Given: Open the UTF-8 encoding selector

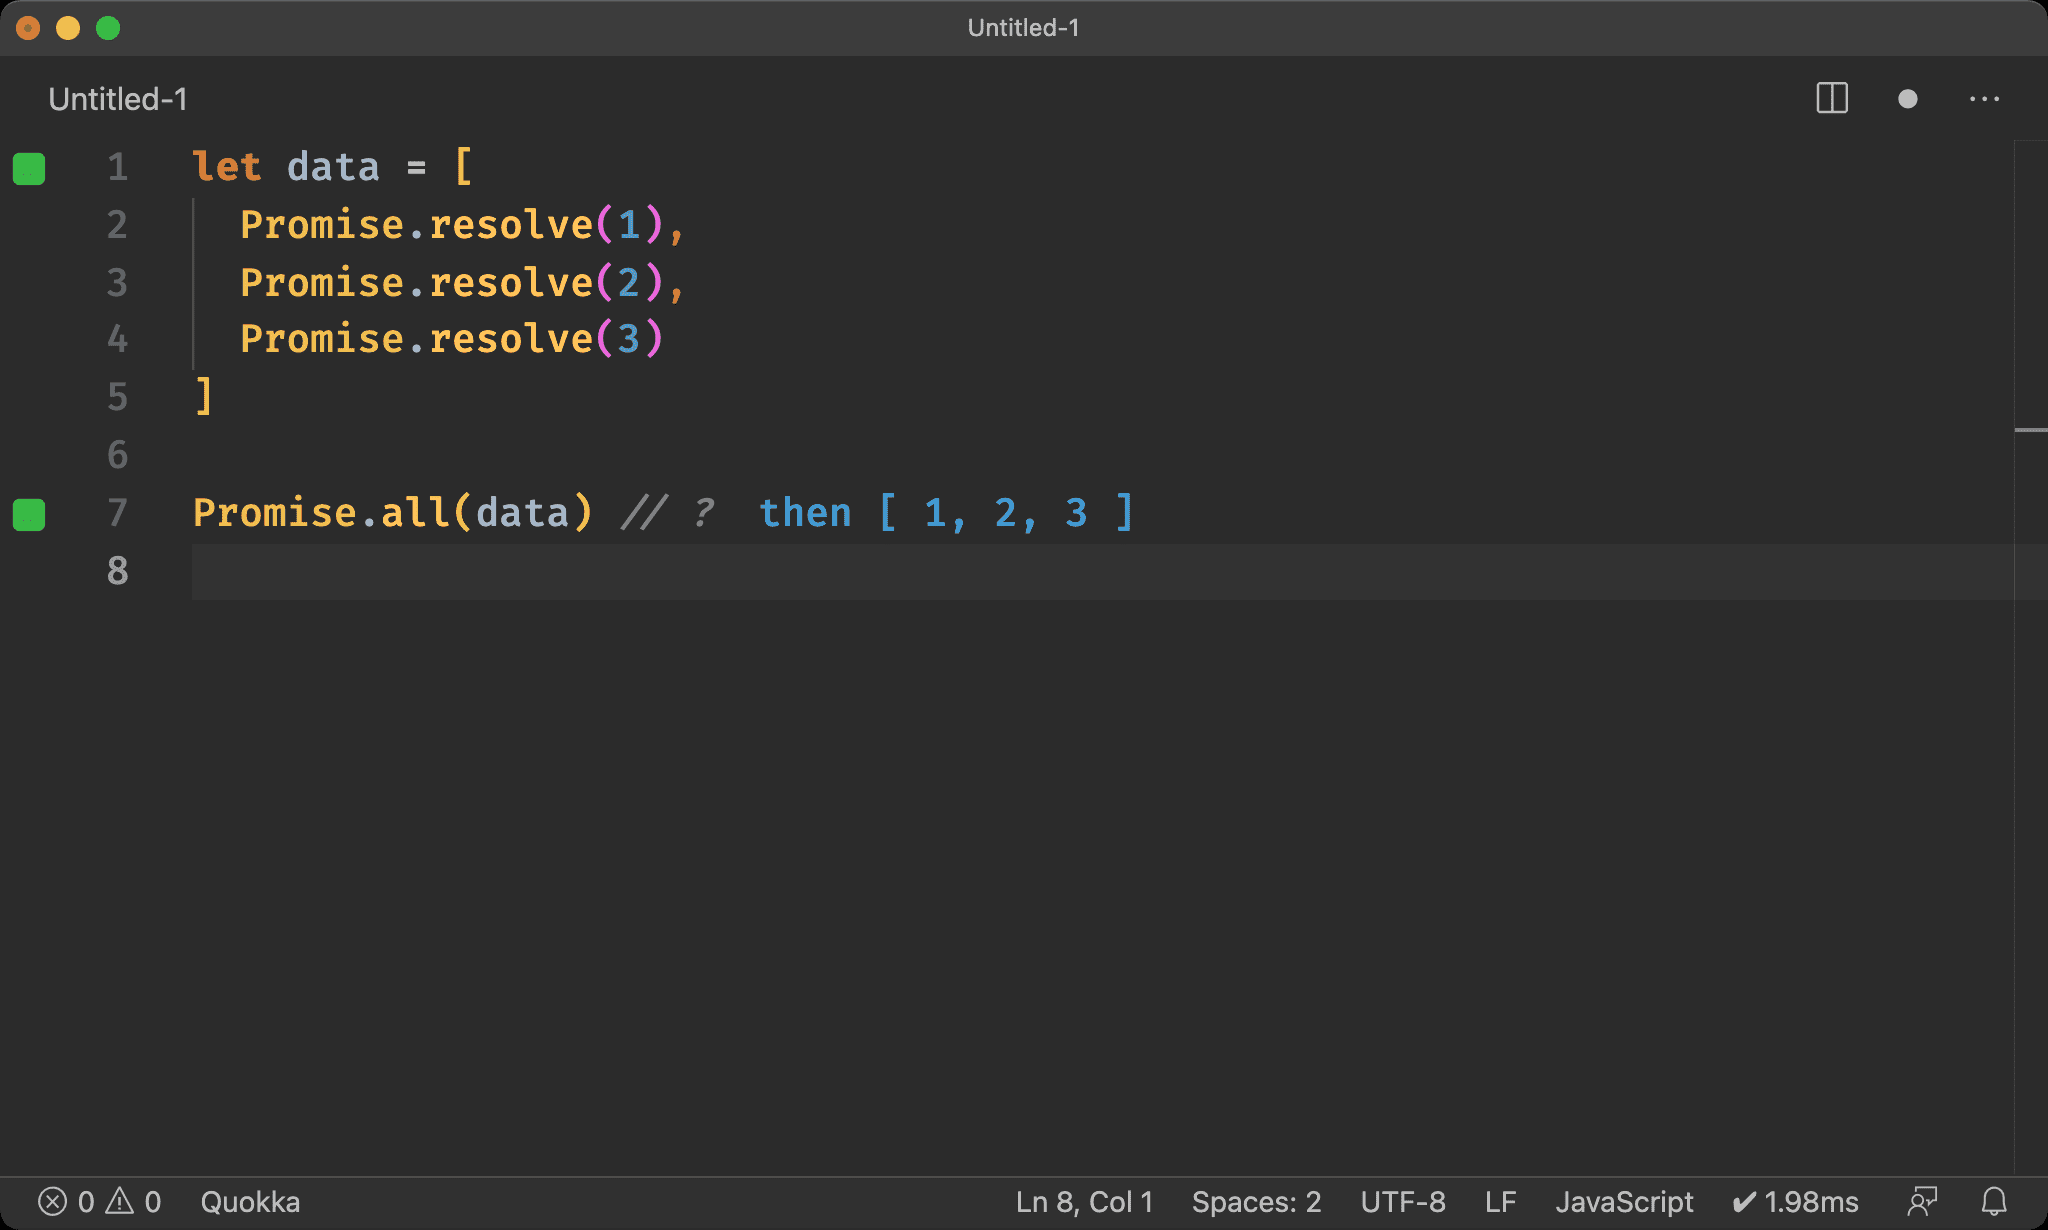Looking at the screenshot, I should point(1402,1201).
